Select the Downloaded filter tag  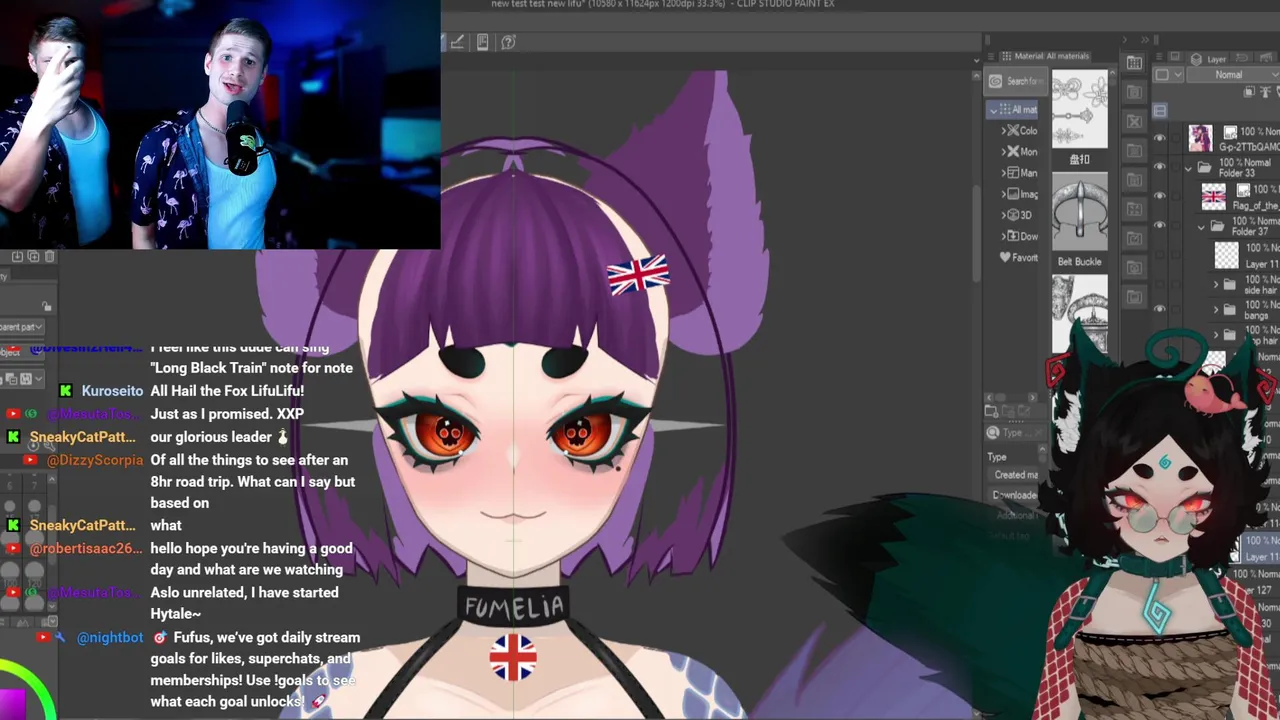pyautogui.click(x=1015, y=495)
